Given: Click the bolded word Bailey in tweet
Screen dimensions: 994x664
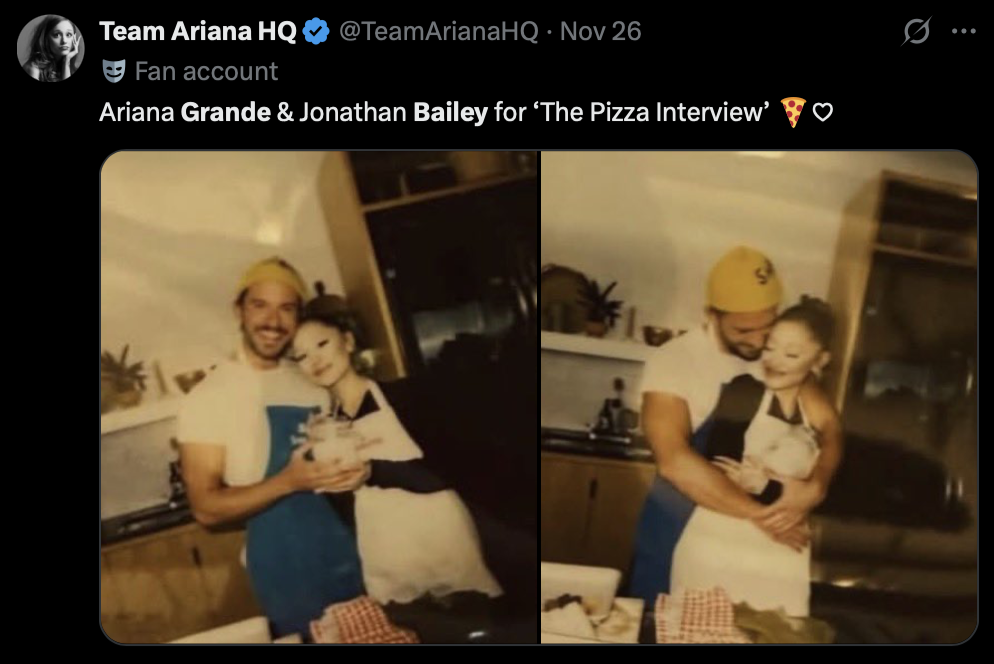Looking at the screenshot, I should (451, 112).
